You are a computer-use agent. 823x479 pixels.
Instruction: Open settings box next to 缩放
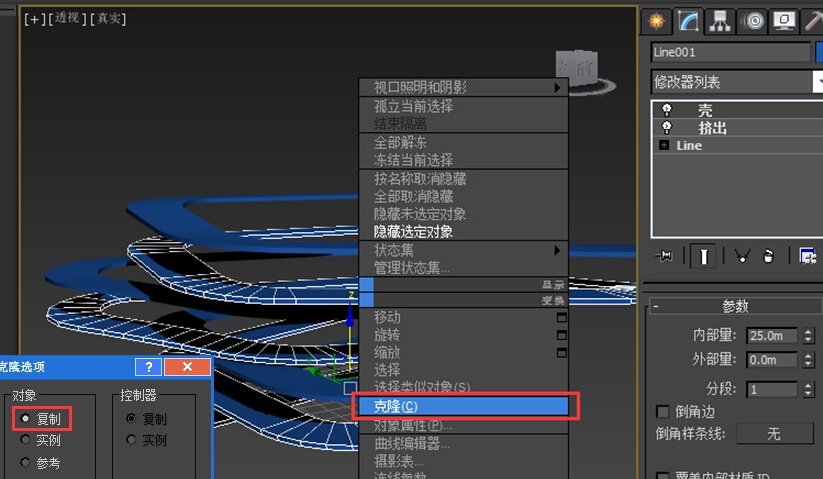(562, 353)
